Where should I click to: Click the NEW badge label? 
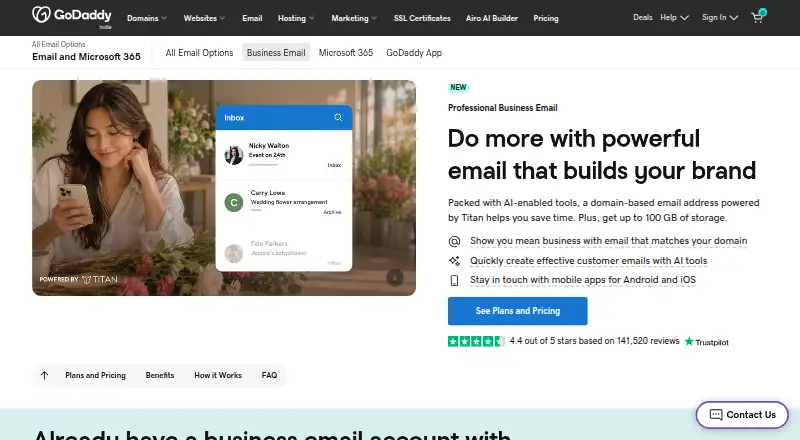pyautogui.click(x=458, y=87)
